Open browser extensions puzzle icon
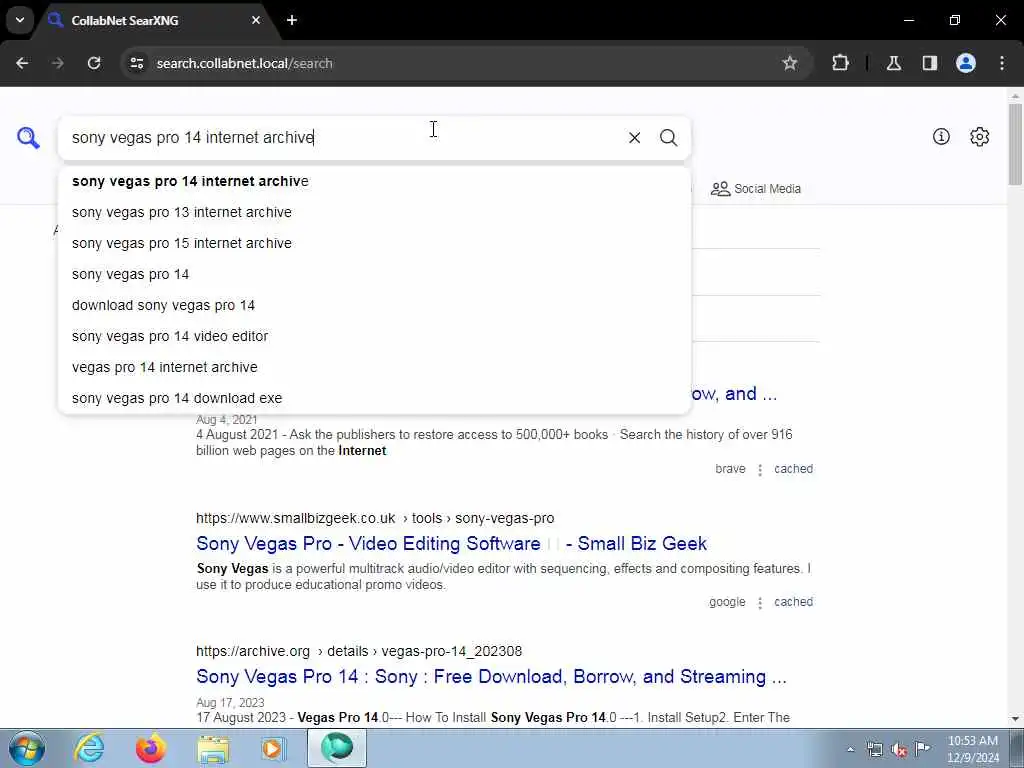 point(840,63)
